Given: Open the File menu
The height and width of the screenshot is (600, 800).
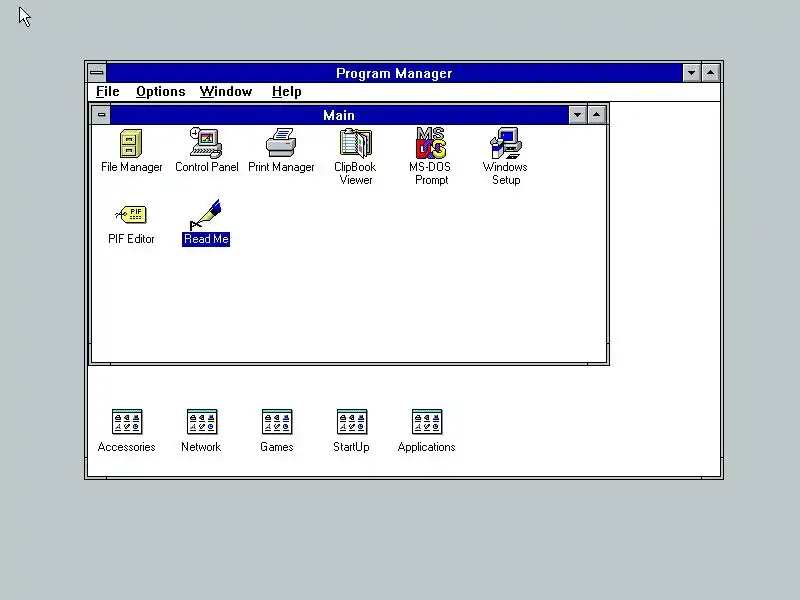Looking at the screenshot, I should click(x=108, y=92).
